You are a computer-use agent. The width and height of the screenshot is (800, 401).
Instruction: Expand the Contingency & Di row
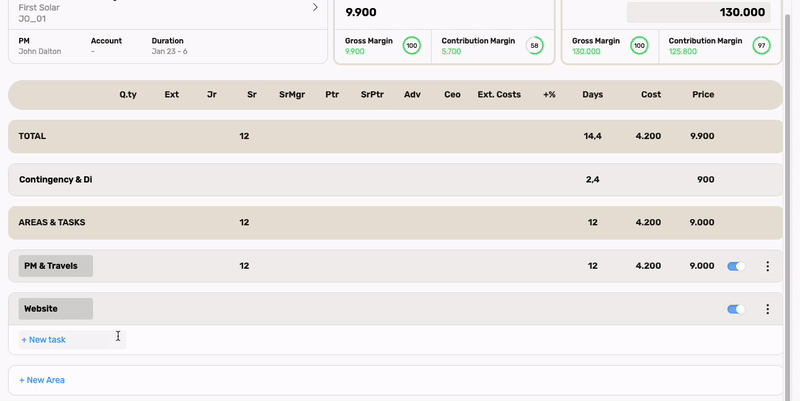[x=395, y=180]
